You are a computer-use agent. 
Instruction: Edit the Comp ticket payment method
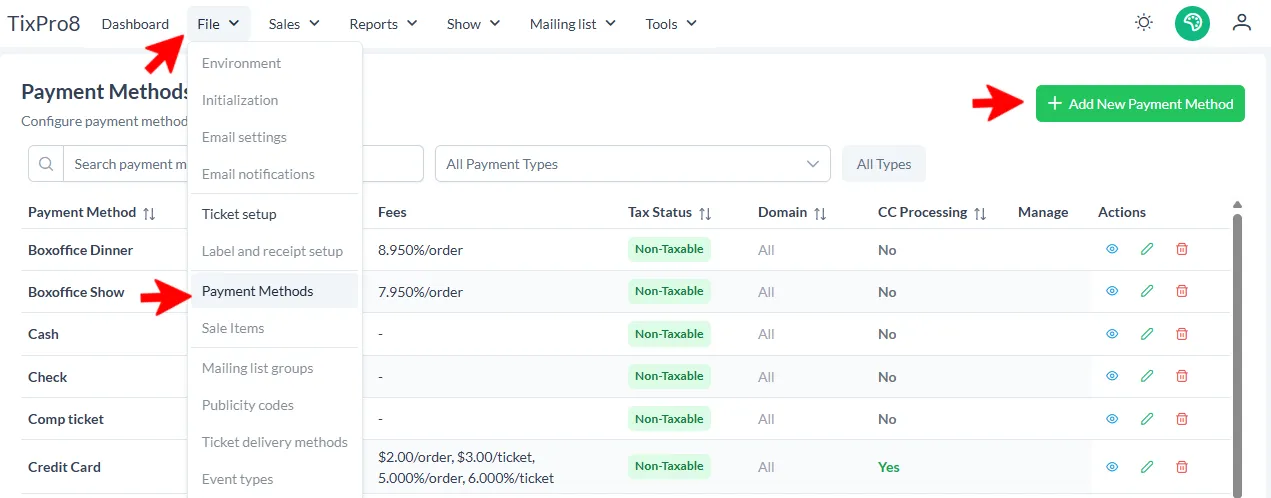tap(1147, 419)
